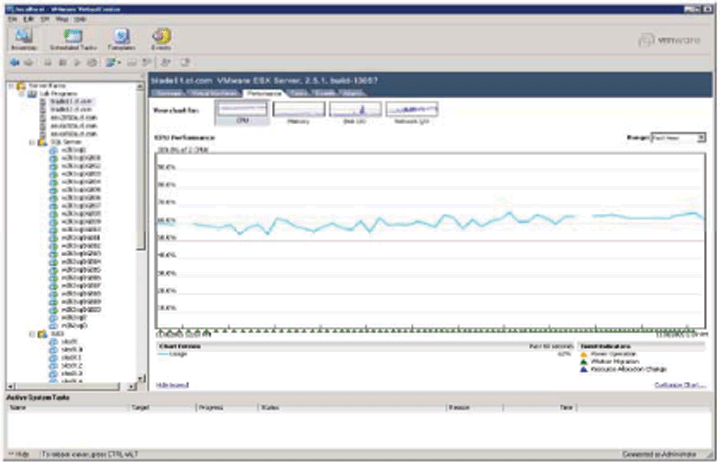
Task: Select the first blade host in tree
Action: pyautogui.click(x=70, y=100)
